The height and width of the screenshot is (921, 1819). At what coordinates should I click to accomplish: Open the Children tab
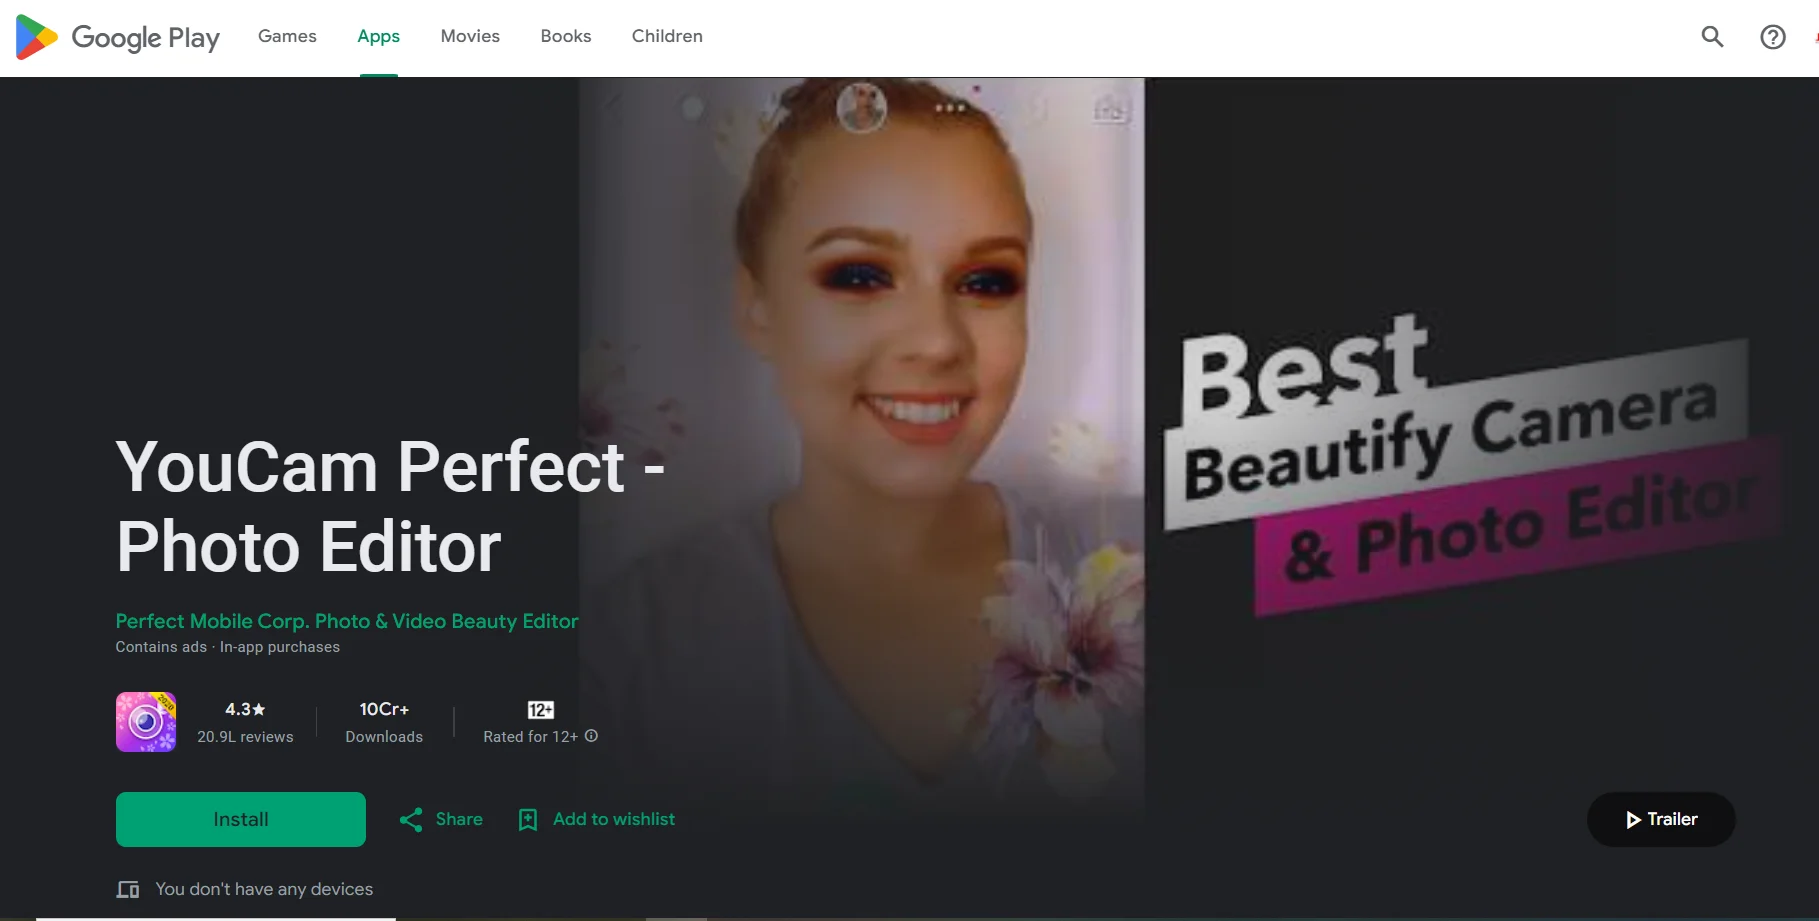(x=667, y=36)
